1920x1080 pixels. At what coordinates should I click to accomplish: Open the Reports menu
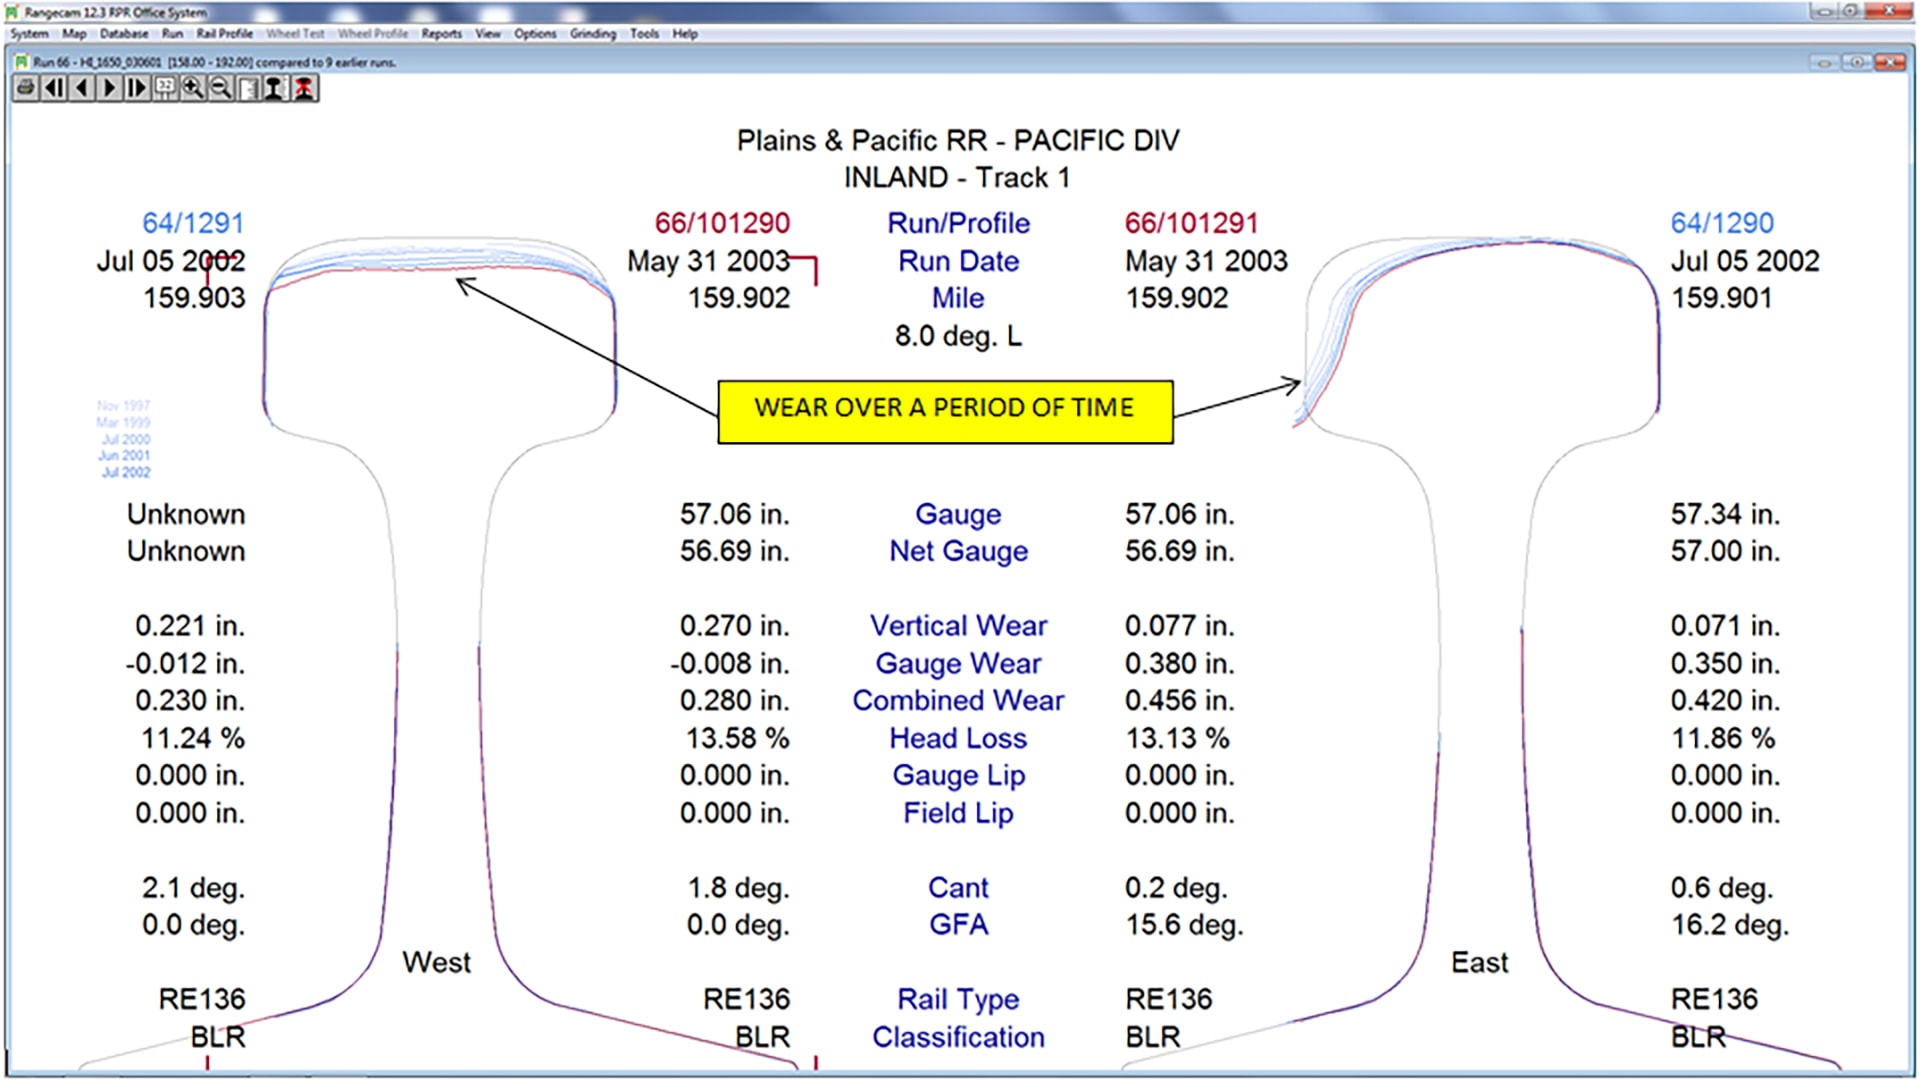coord(441,34)
